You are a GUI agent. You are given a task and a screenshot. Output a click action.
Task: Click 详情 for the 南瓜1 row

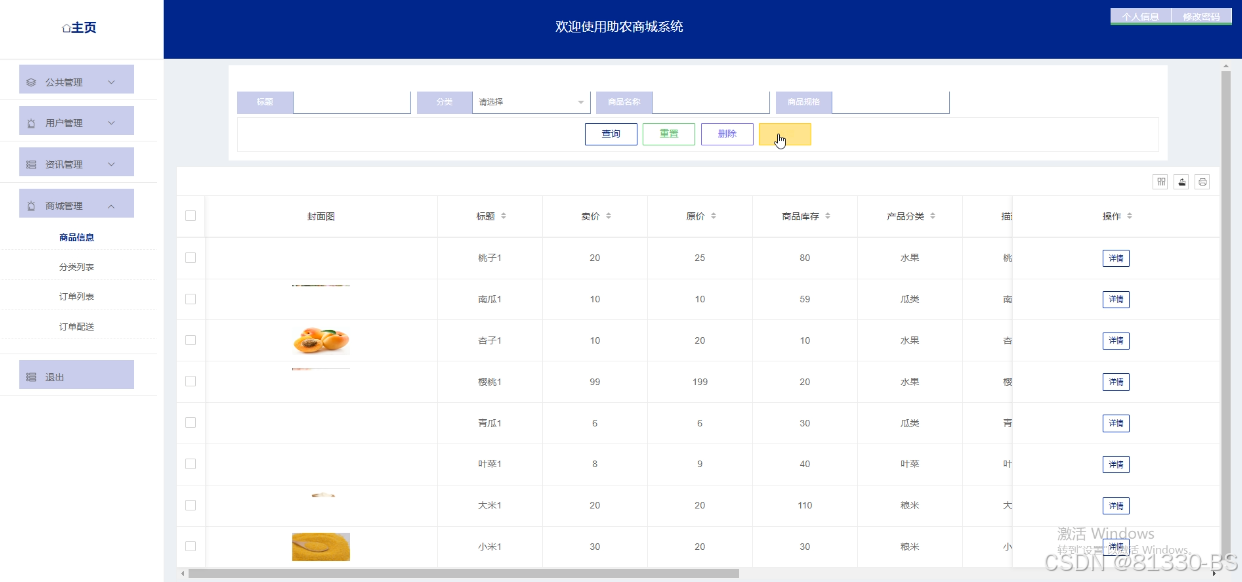[1116, 300]
